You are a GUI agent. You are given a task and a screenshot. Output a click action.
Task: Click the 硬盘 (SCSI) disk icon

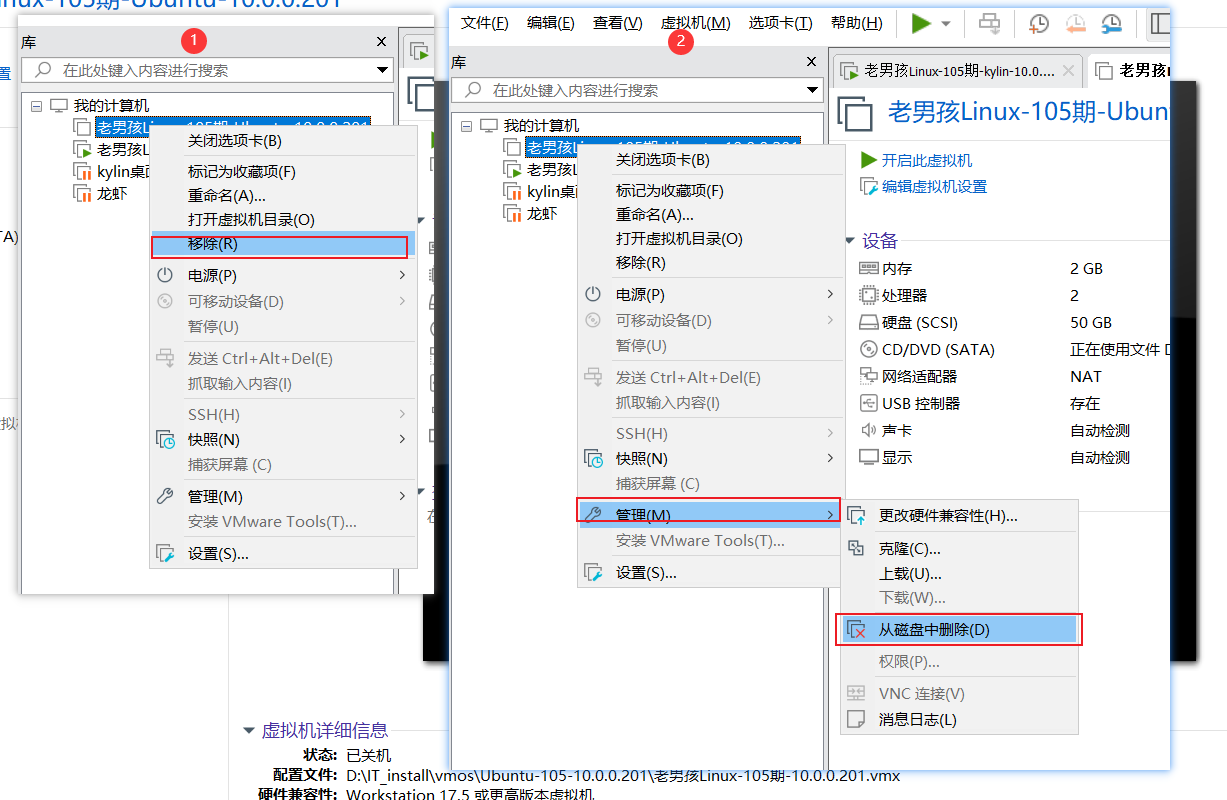[868, 323]
